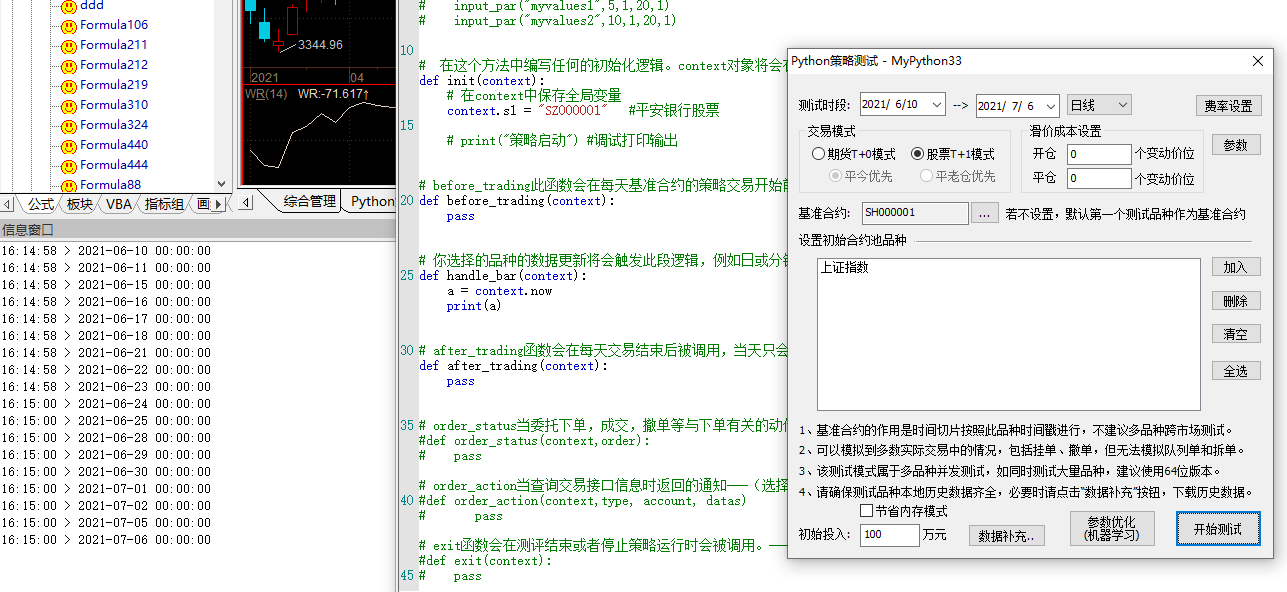Image resolution: width=1287 pixels, height=592 pixels.
Task: Click the 清空 button
Action: pos(1236,334)
